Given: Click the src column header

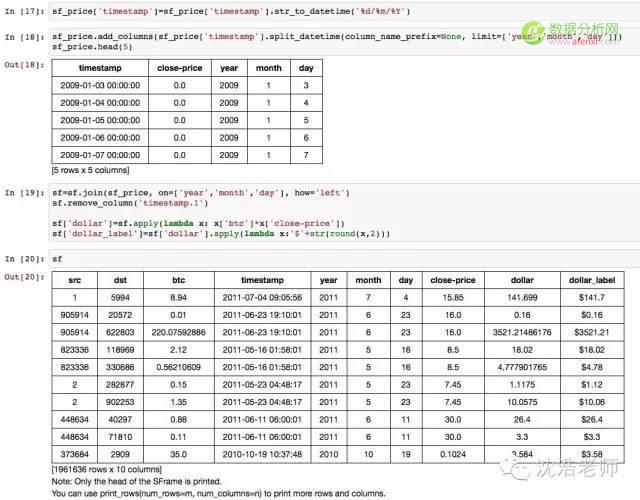Looking at the screenshot, I should (75, 280).
